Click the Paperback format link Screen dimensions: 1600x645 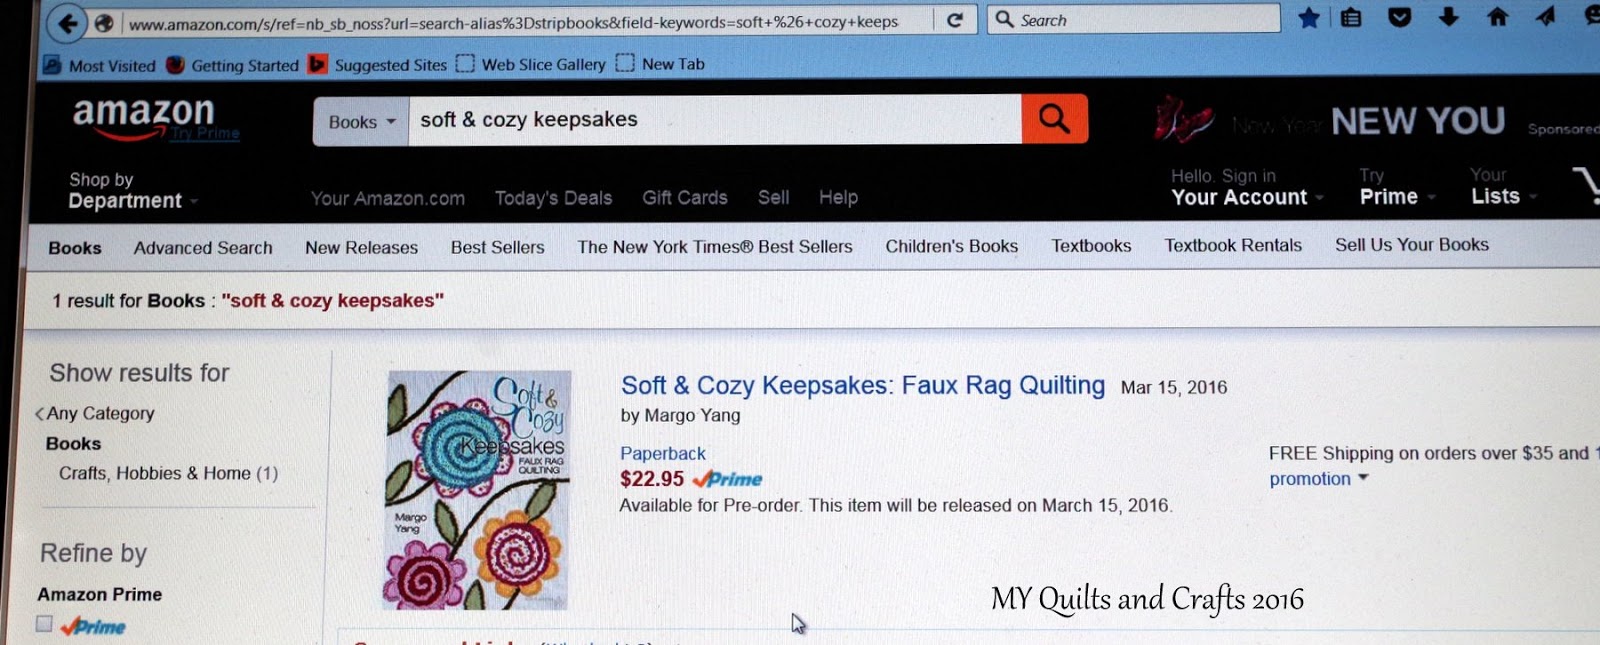[663, 453]
